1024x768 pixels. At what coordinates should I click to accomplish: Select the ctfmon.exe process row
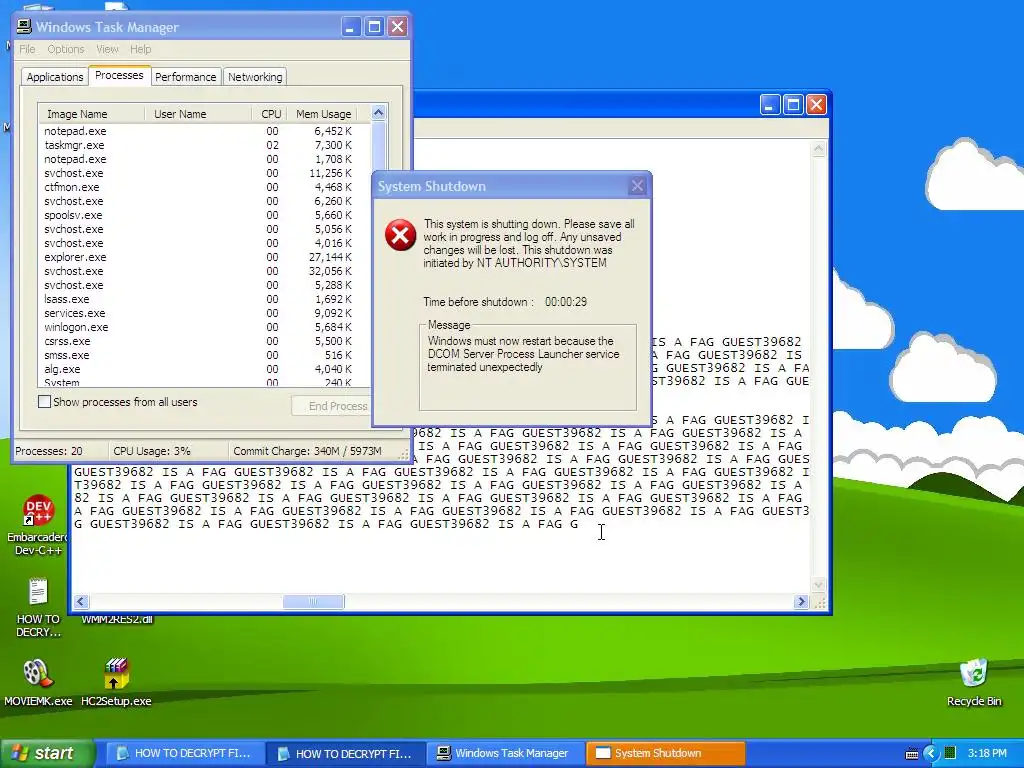click(198, 187)
